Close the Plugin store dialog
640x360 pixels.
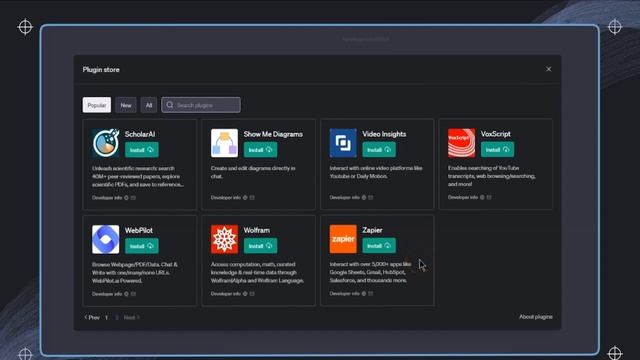point(549,69)
